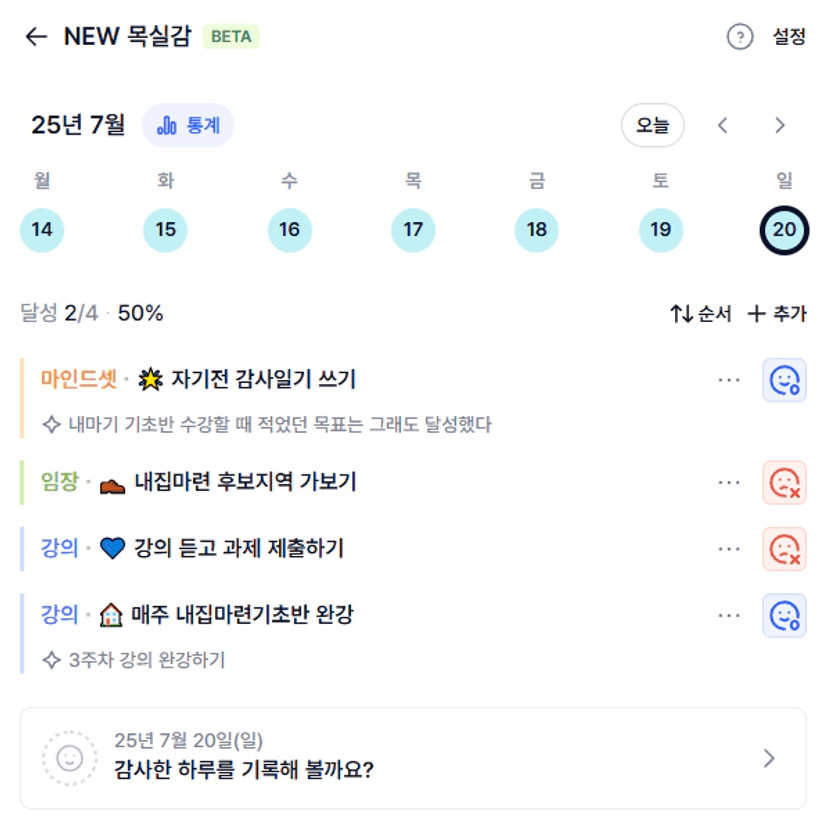Screen dimensions: 827x833
Task: Go back using the left arrow icon
Action: [36, 37]
